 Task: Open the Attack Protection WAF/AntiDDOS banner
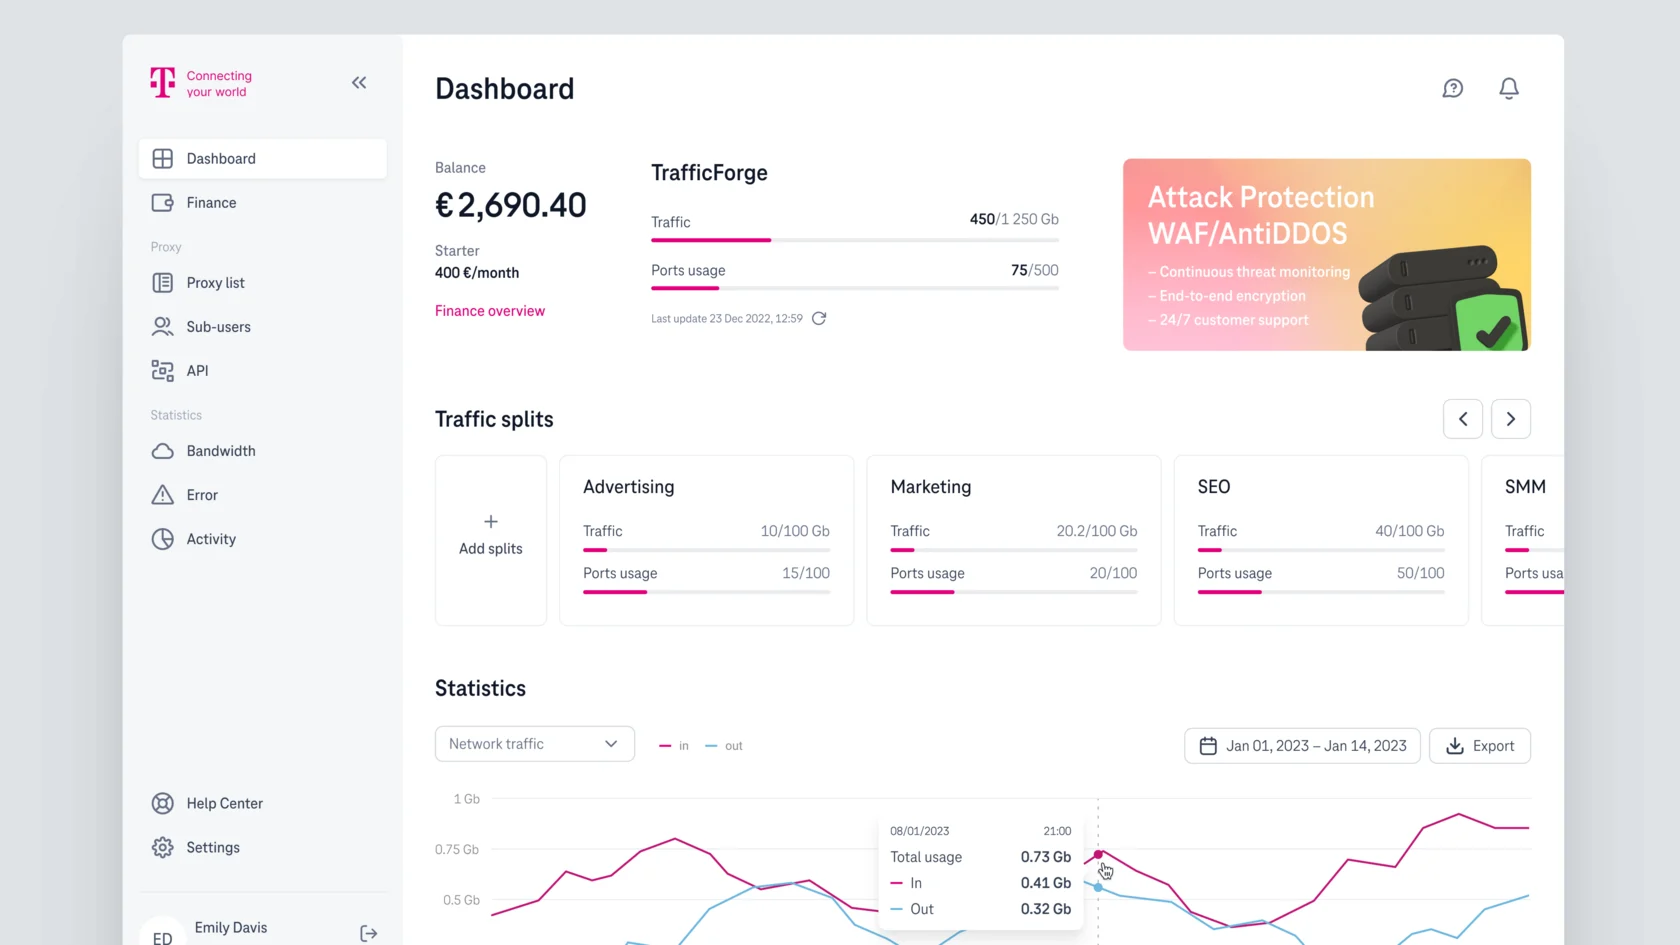tap(1327, 255)
